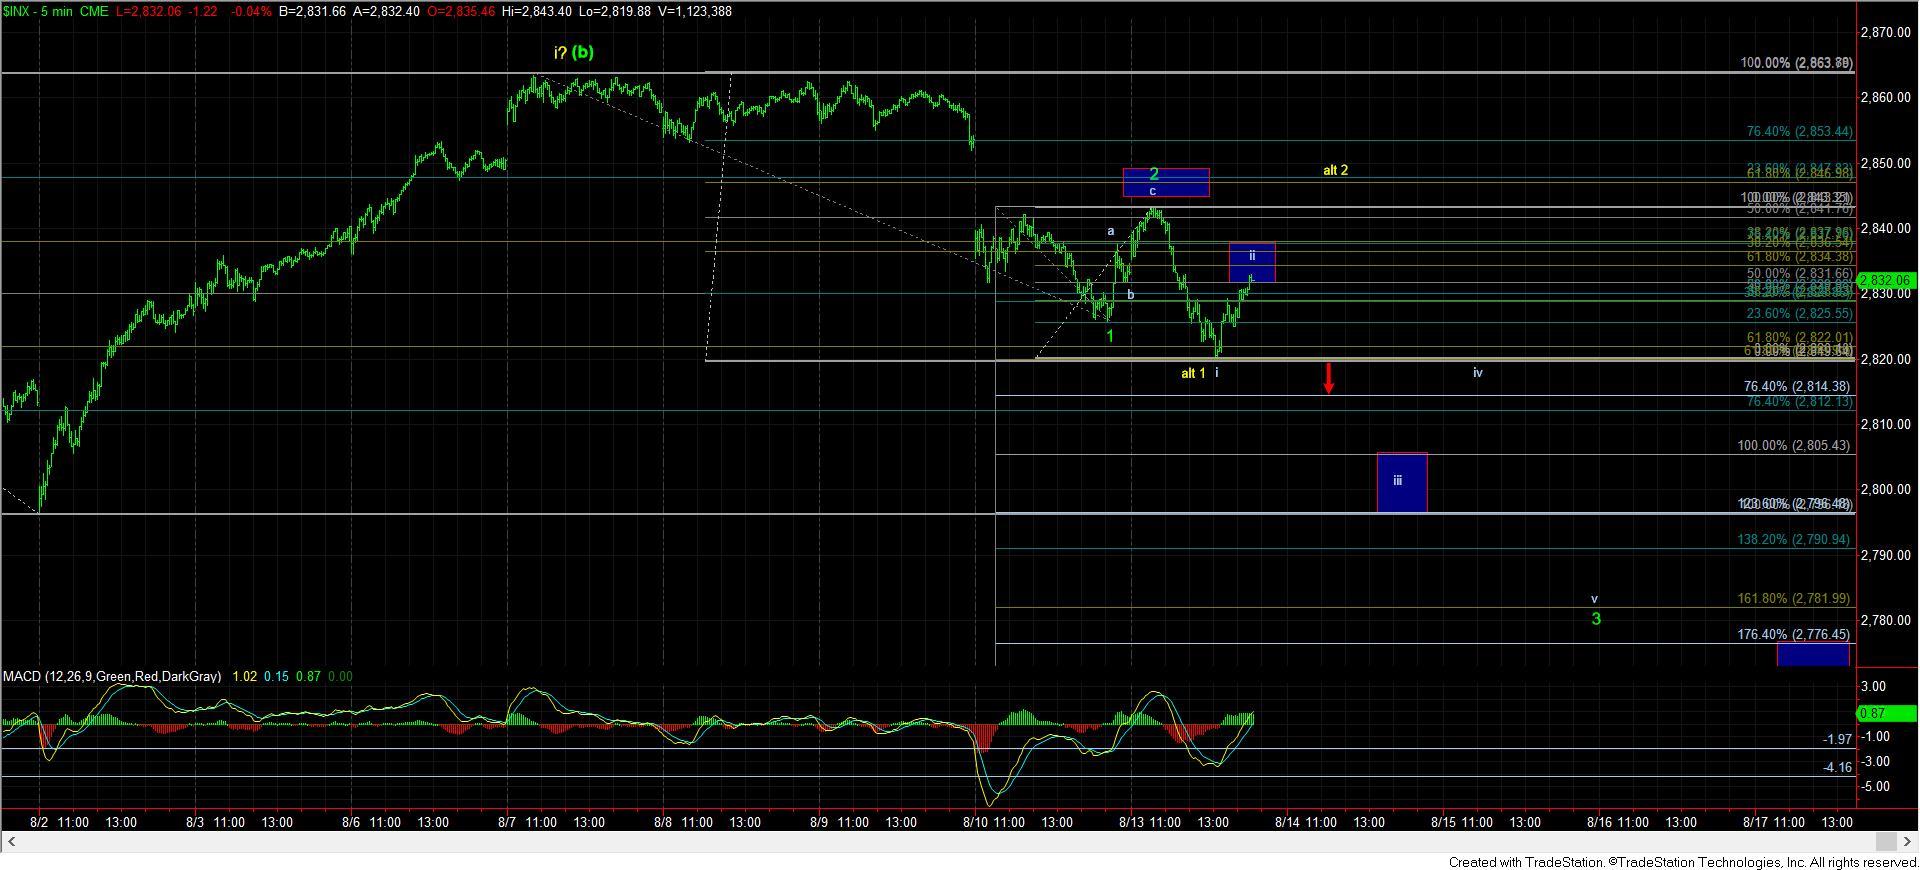Select the red down arrow drawing
Viewport: 1920px width, 870px height.
click(1329, 378)
